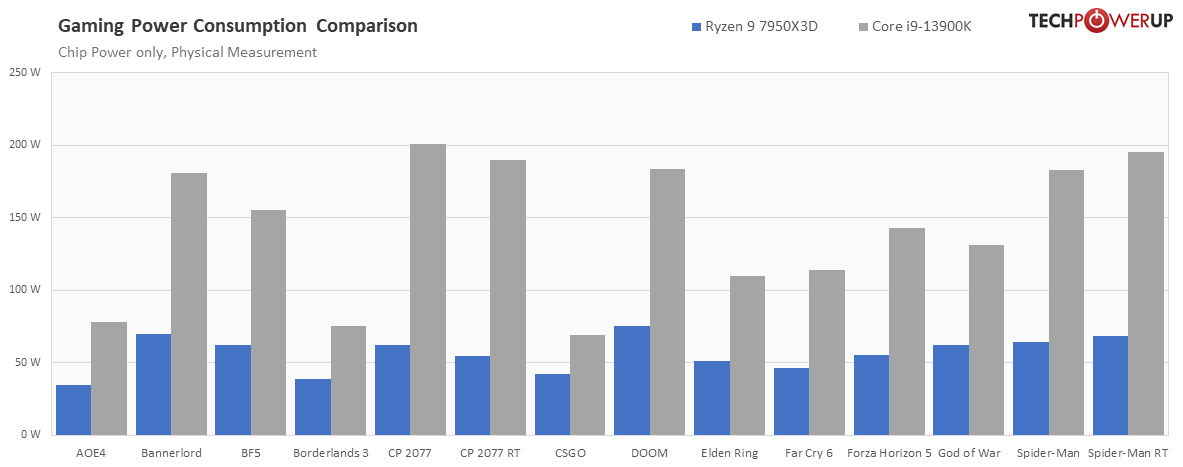The width and height of the screenshot is (1183, 467).
Task: Click the chart title Gaming Power Consumption Comparison
Action: pos(238,26)
